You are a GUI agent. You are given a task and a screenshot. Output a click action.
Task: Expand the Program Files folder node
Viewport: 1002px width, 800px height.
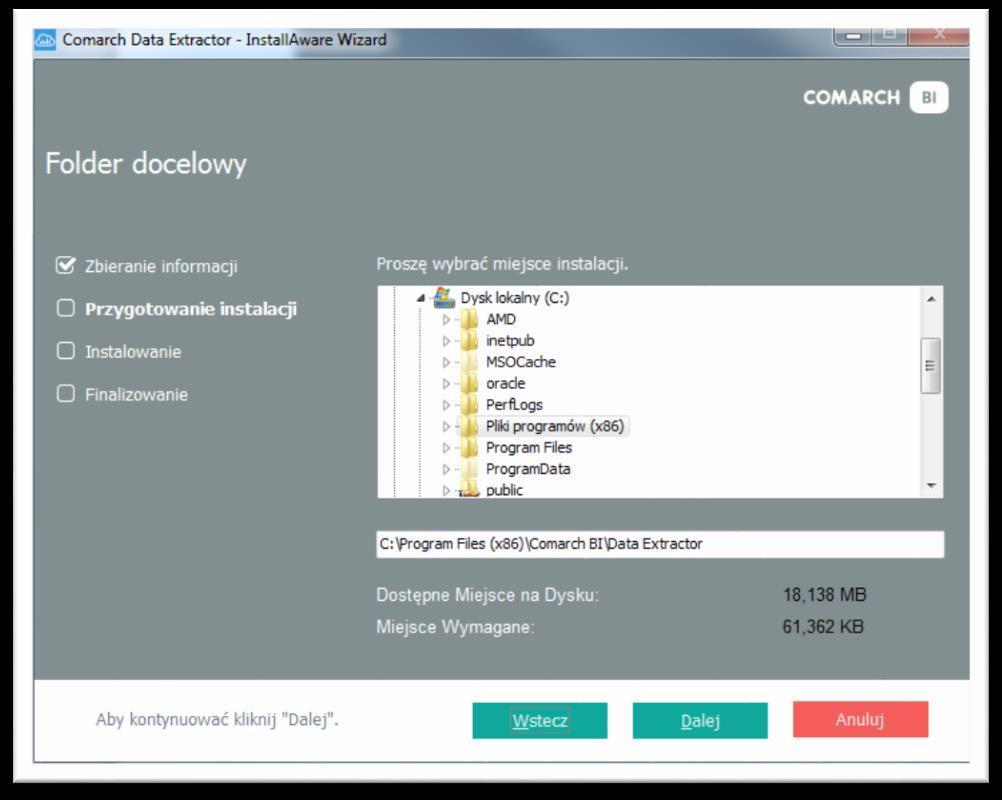click(446, 448)
